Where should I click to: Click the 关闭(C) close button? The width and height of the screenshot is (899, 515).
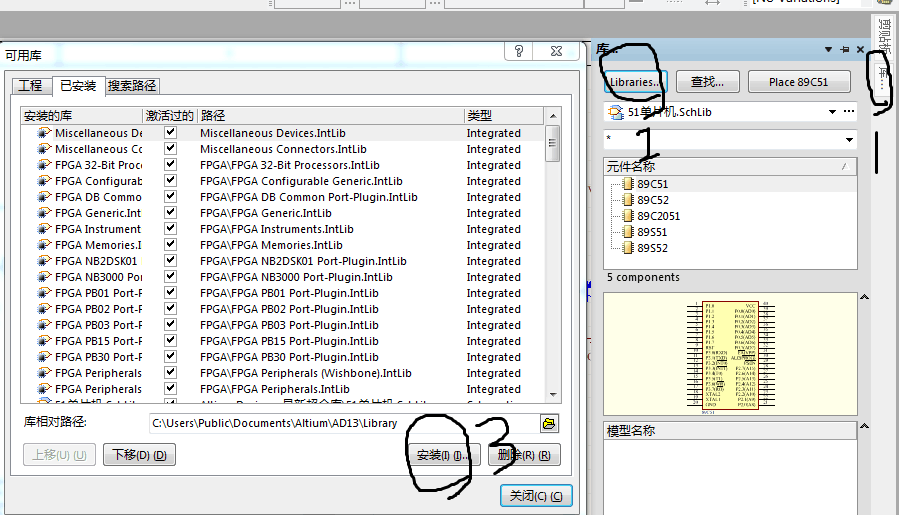536,496
